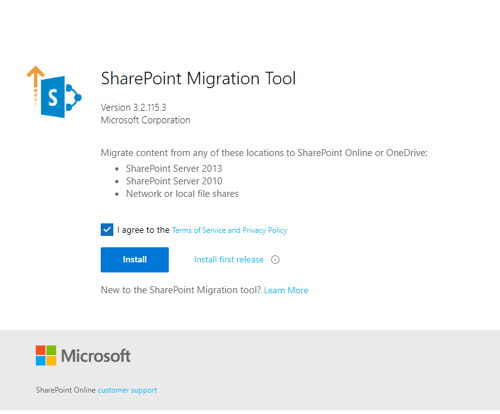Open Terms of Service and Privacy Policy link
Screen dimensions: 500x414
[229, 230]
